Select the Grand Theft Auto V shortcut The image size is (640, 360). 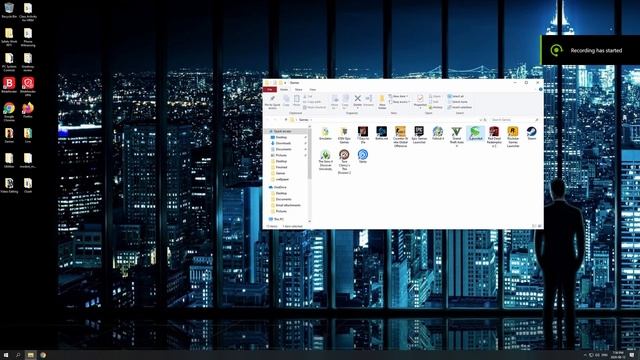click(456, 137)
